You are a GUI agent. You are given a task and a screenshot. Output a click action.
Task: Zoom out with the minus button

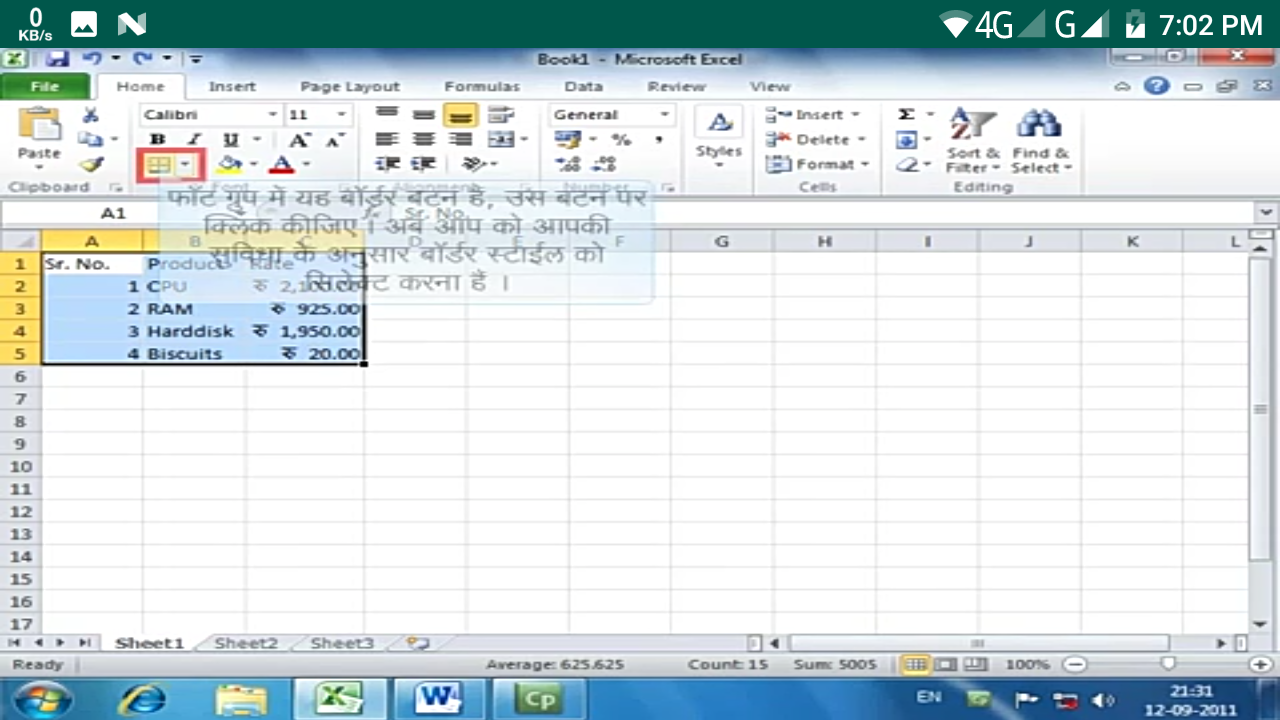coord(1075,664)
